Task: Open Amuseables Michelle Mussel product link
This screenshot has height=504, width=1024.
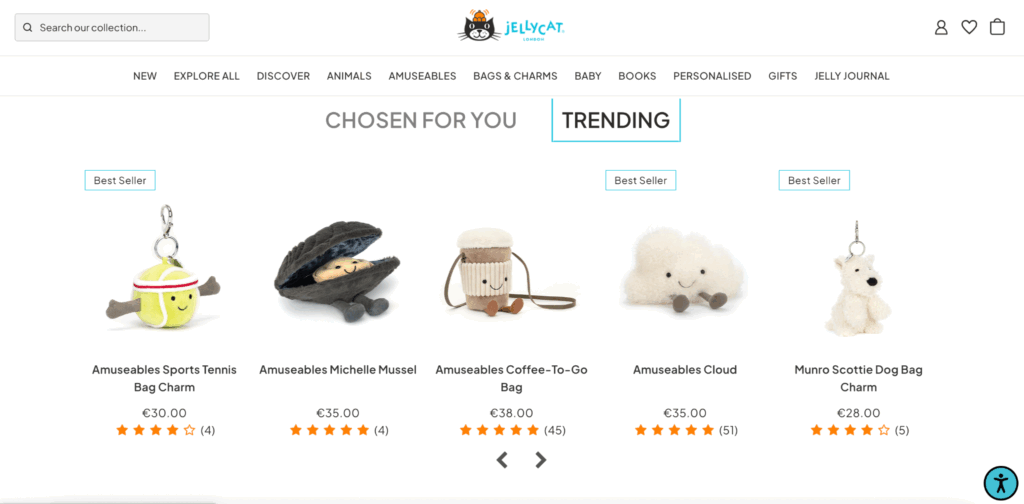Action: 338,370
